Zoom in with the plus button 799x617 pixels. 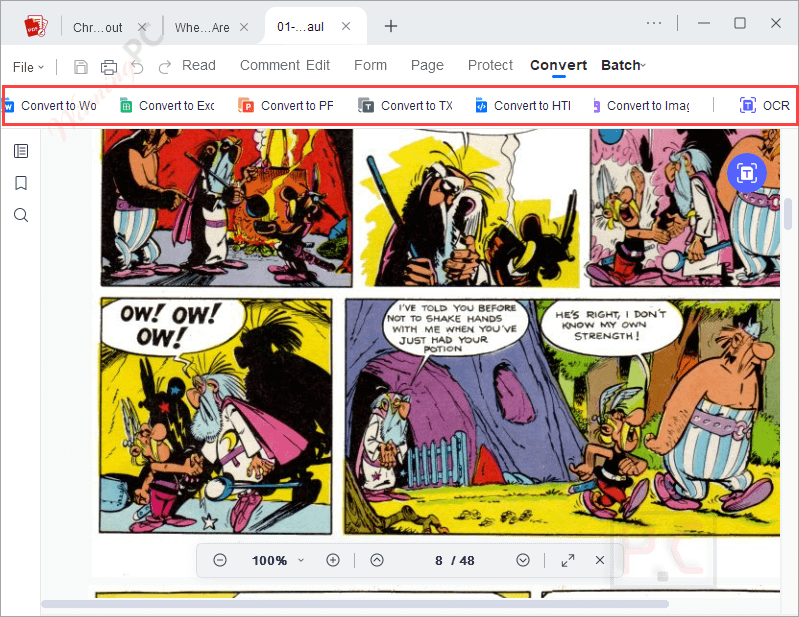tap(333, 560)
